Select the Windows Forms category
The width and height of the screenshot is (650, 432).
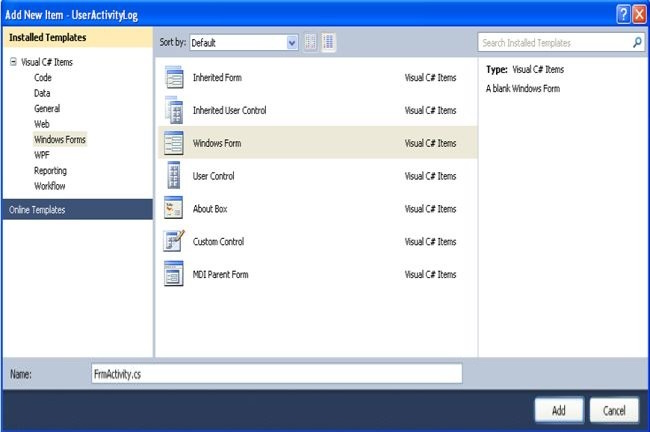[x=60, y=139]
